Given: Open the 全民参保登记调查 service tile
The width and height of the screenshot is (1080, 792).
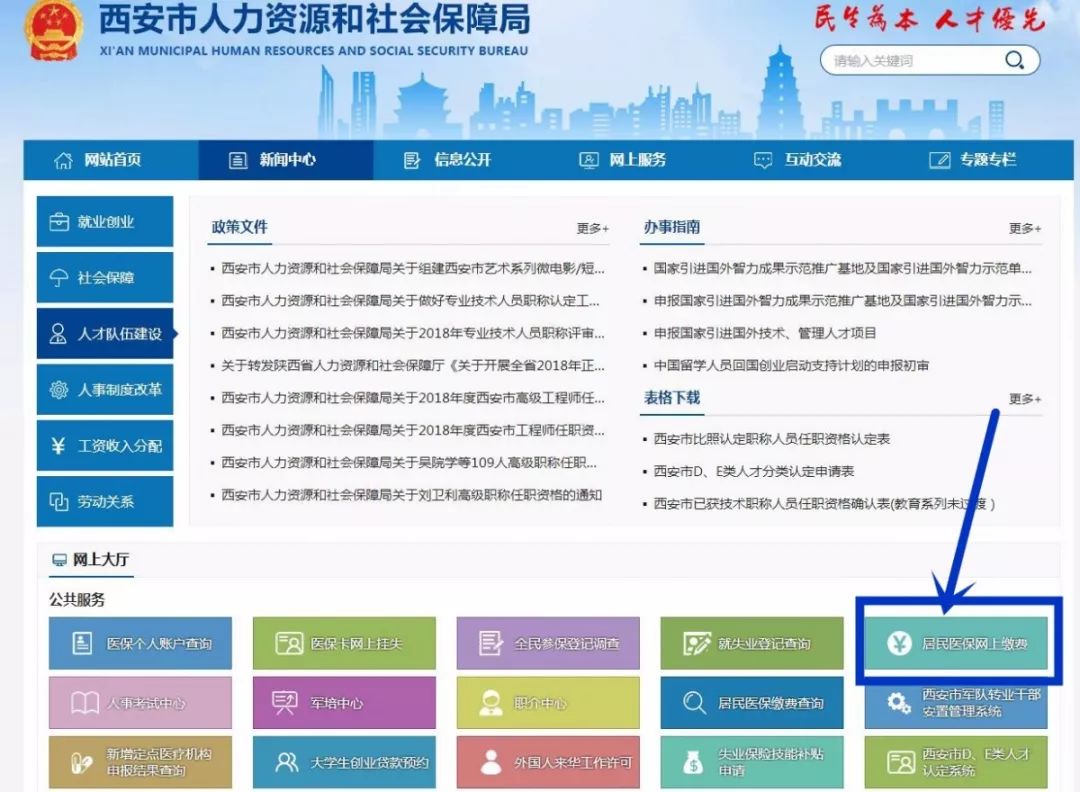Looking at the screenshot, I should pyautogui.click(x=548, y=643).
